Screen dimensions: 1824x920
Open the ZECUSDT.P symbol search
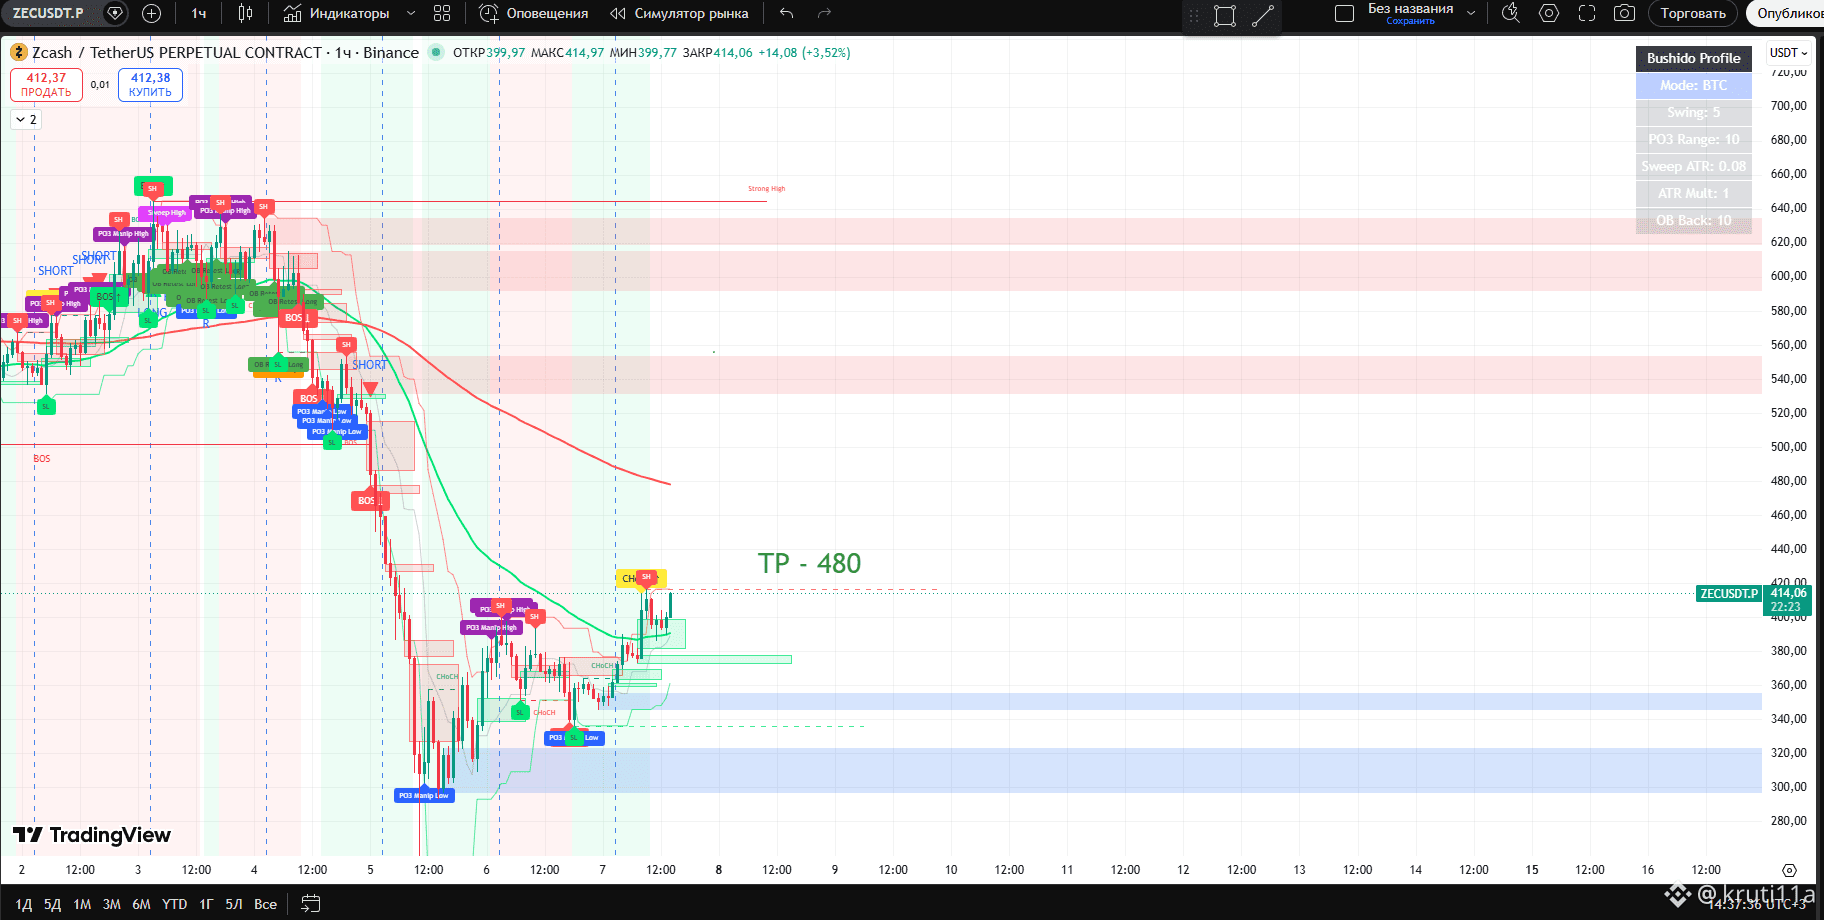[48, 13]
